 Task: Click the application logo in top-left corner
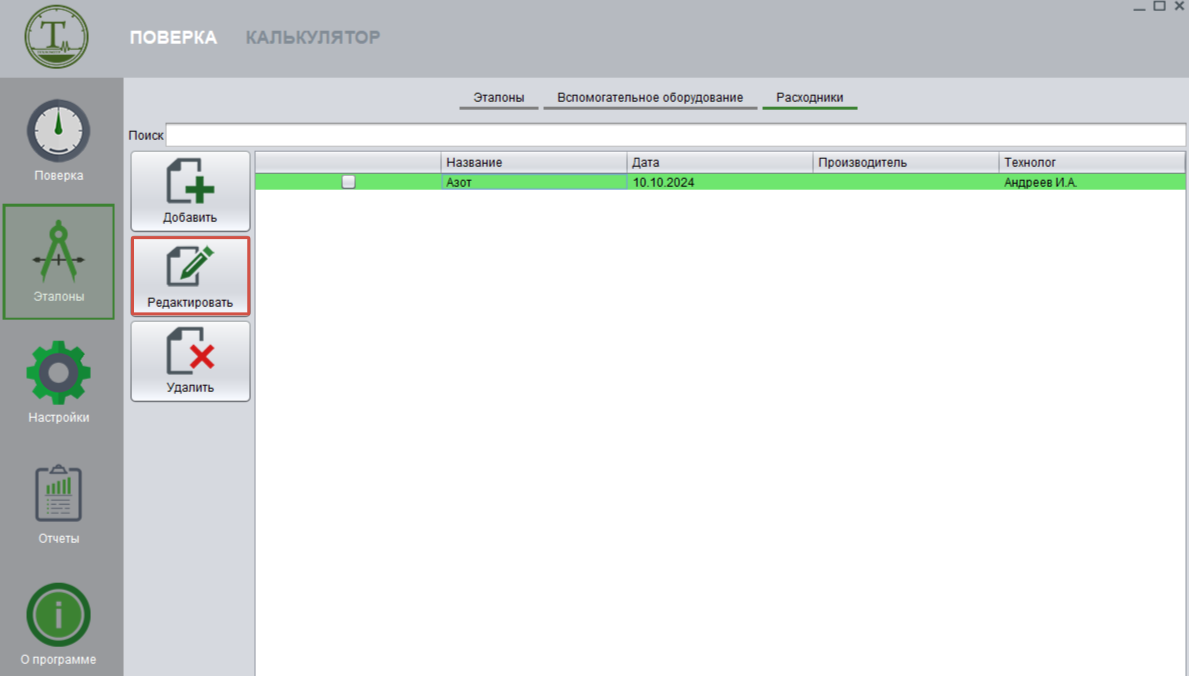point(57,37)
